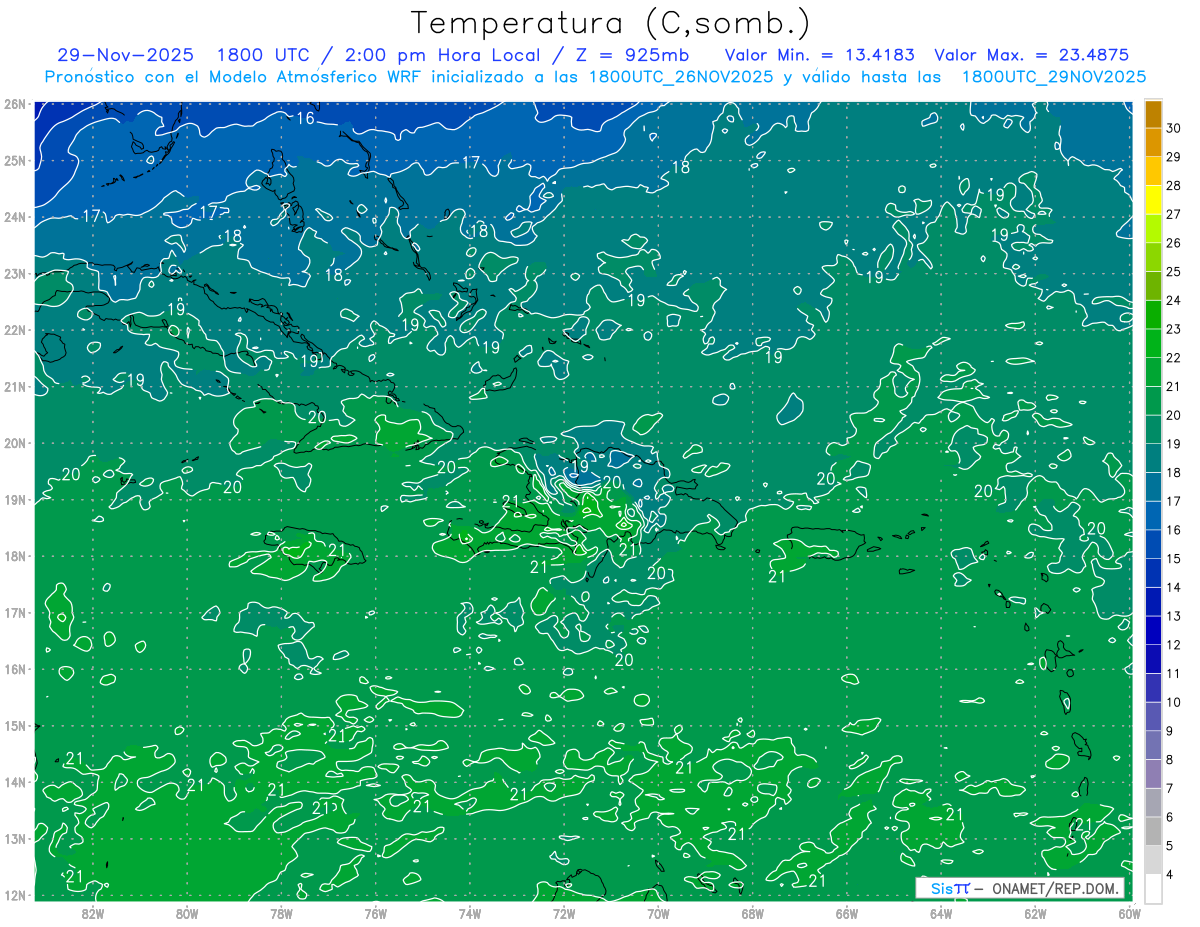
Task: Click the "15N" latitude axis label
Action: click(15, 726)
